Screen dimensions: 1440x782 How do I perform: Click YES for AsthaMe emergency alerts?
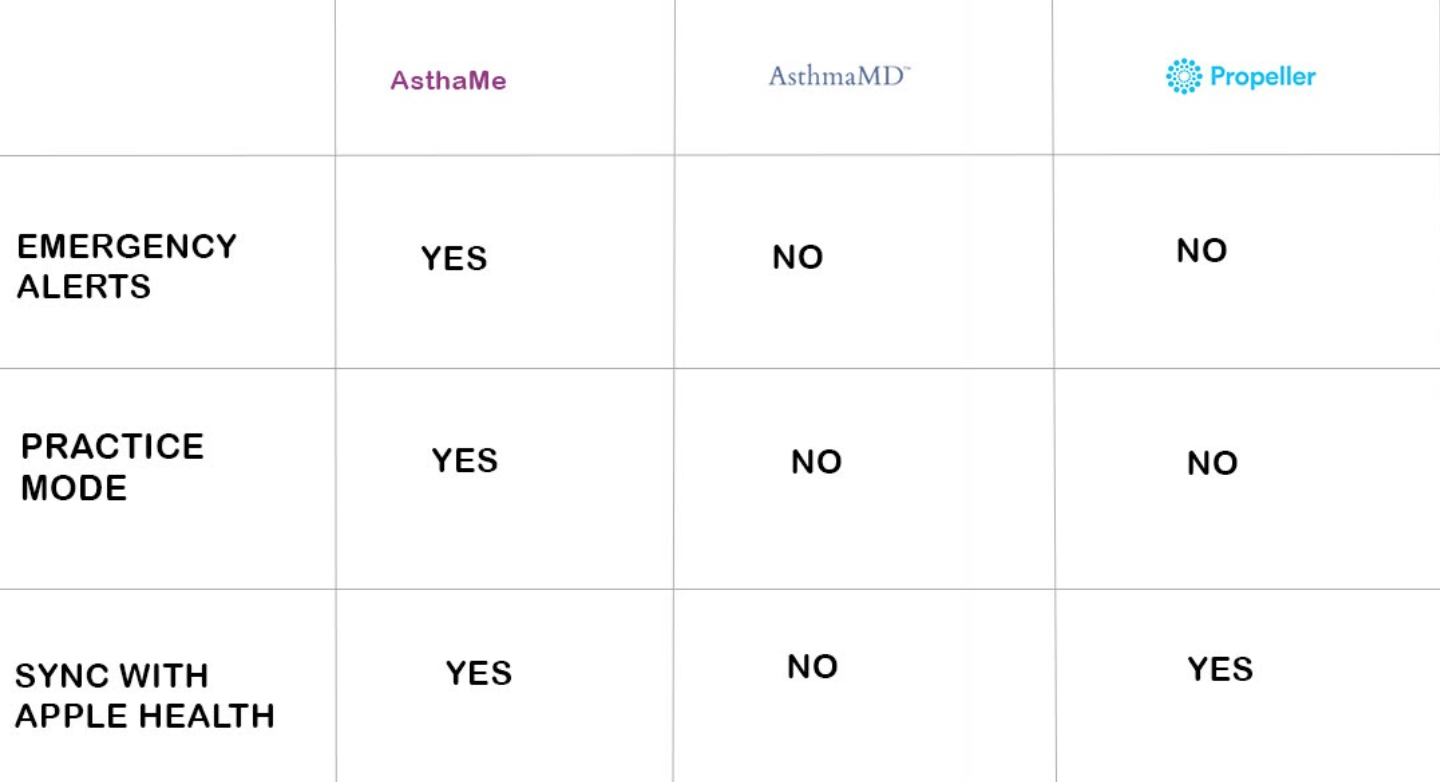point(454,258)
